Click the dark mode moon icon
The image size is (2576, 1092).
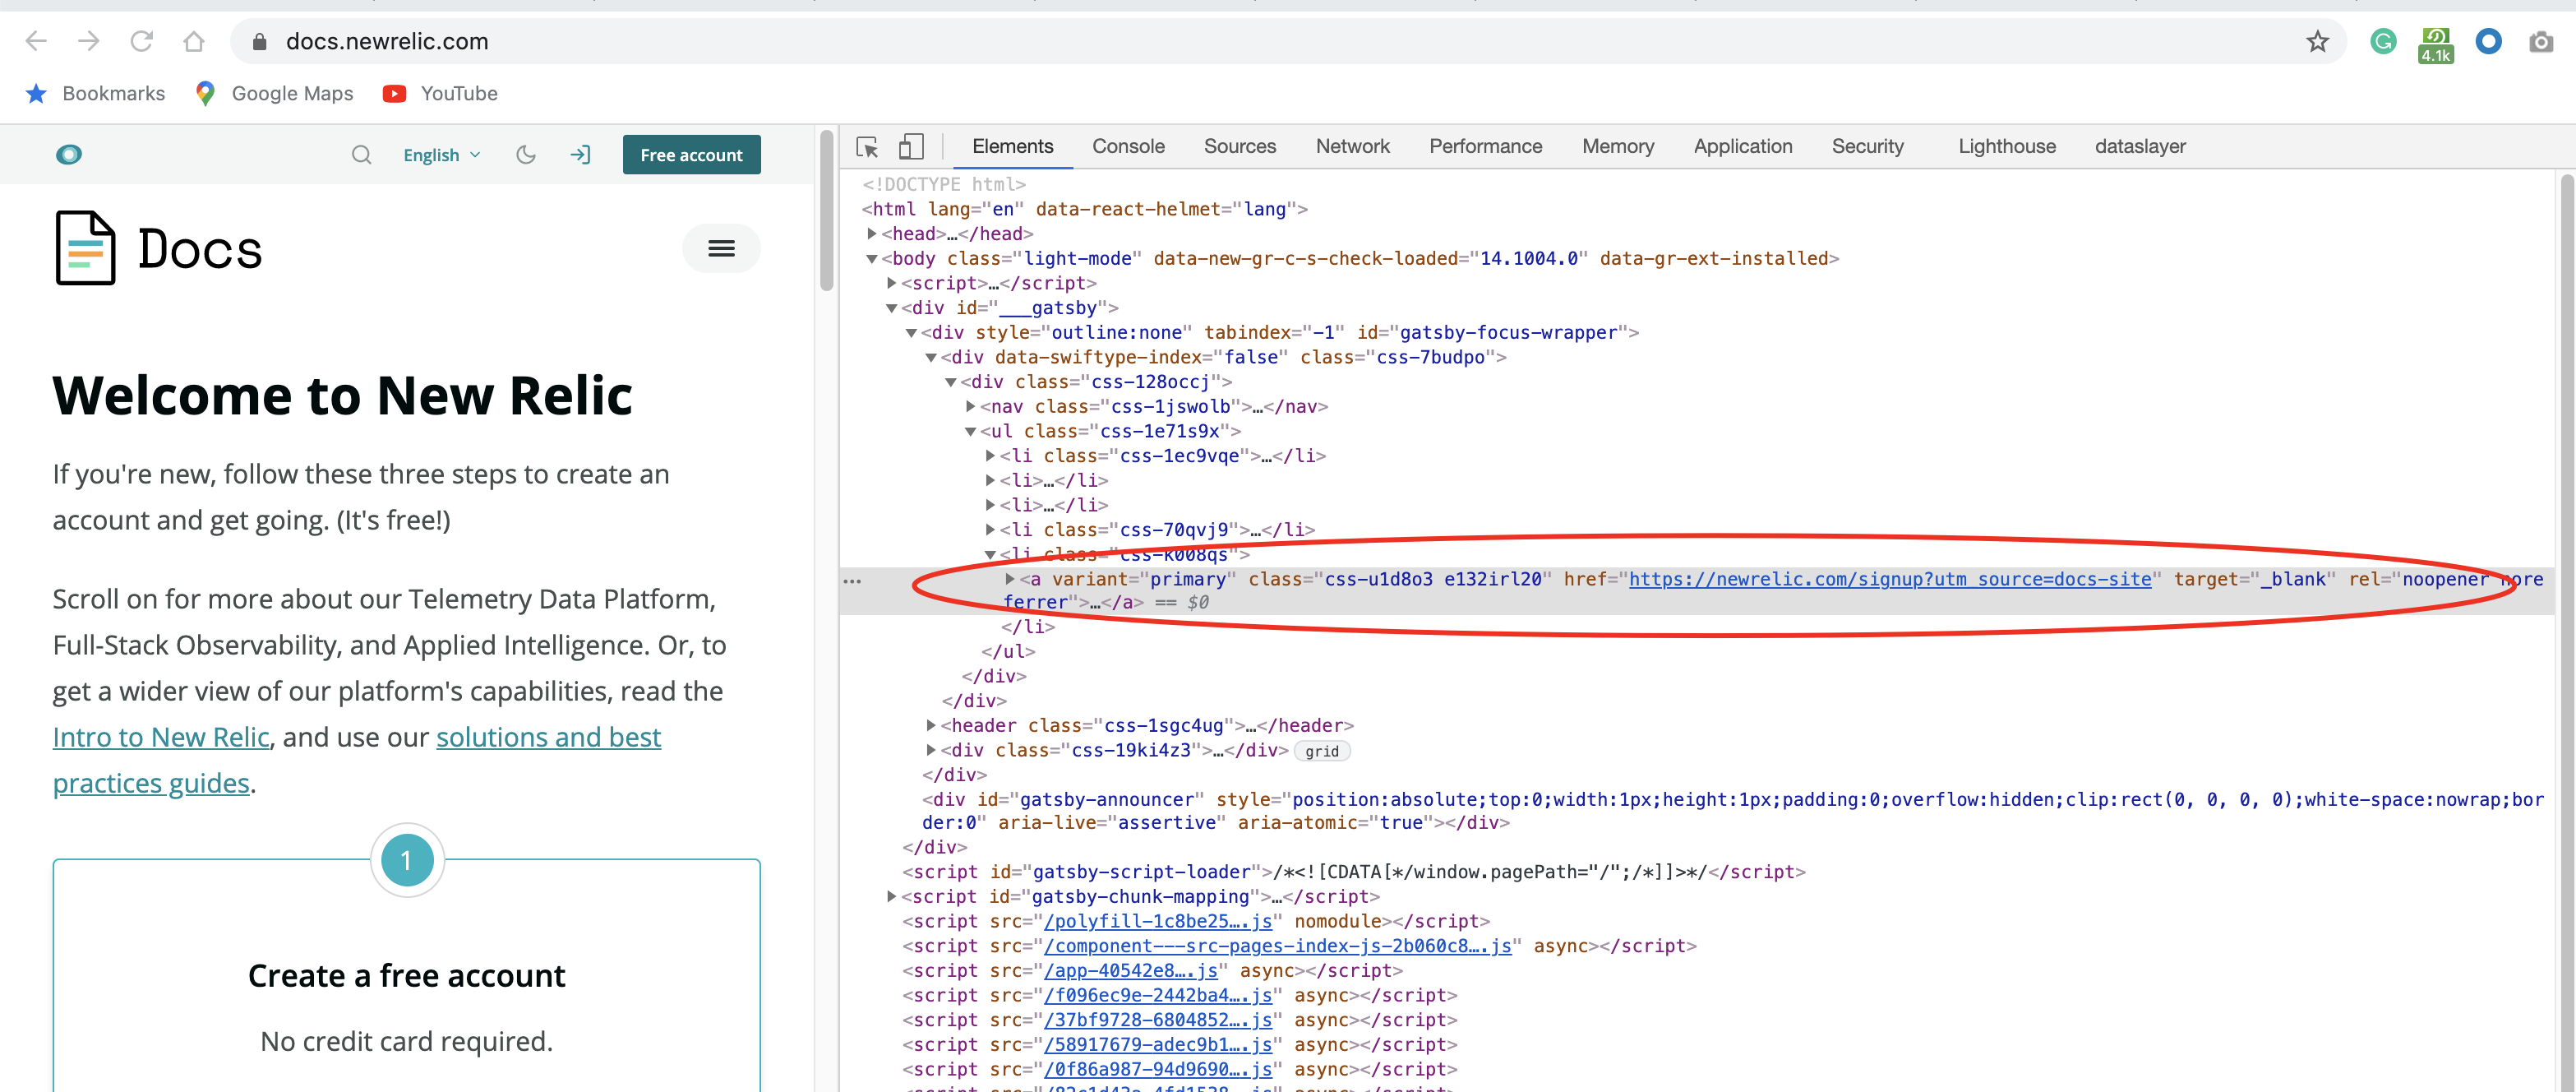coord(525,154)
